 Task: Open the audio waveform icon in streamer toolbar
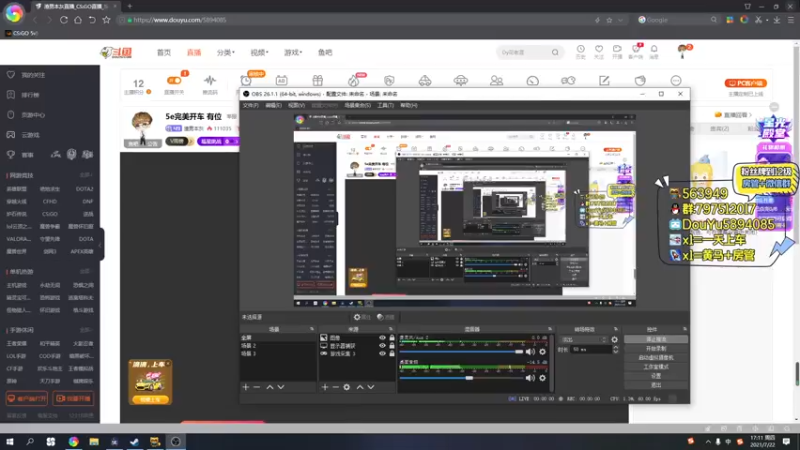point(210,81)
